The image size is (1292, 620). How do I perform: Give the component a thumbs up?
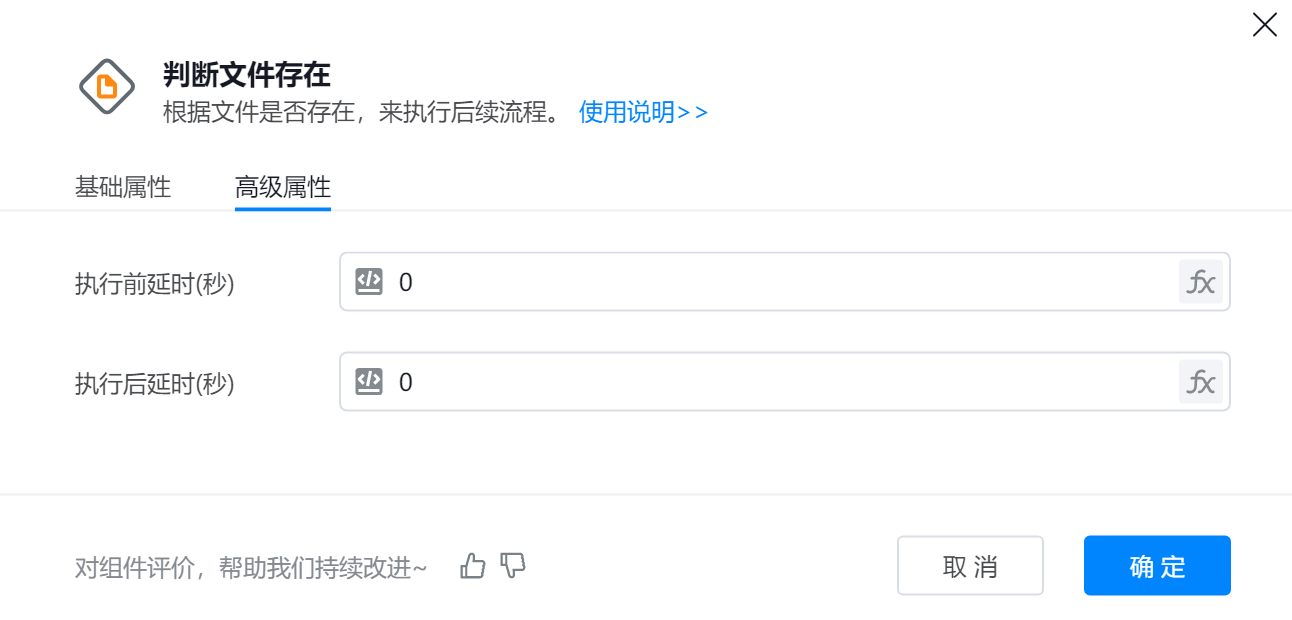pos(473,566)
